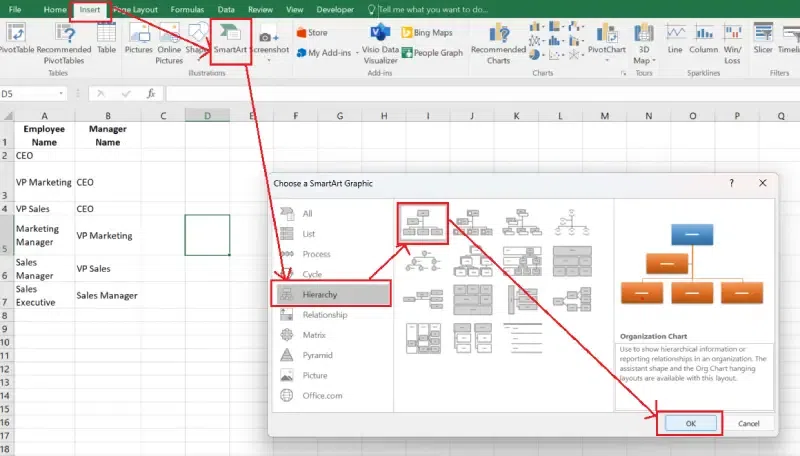
Task: Click the formula bar input
Action: pyautogui.click(x=482, y=93)
